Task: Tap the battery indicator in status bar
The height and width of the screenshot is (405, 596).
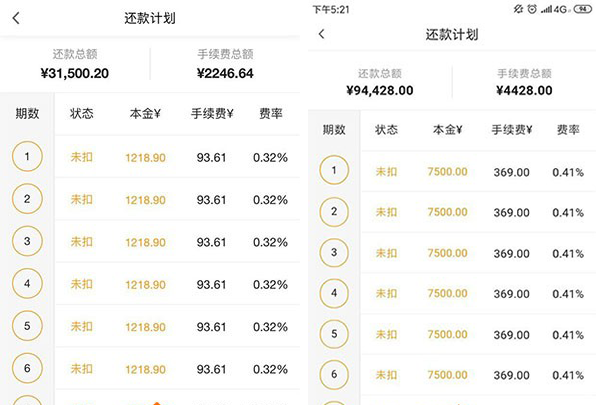Action: click(x=583, y=9)
